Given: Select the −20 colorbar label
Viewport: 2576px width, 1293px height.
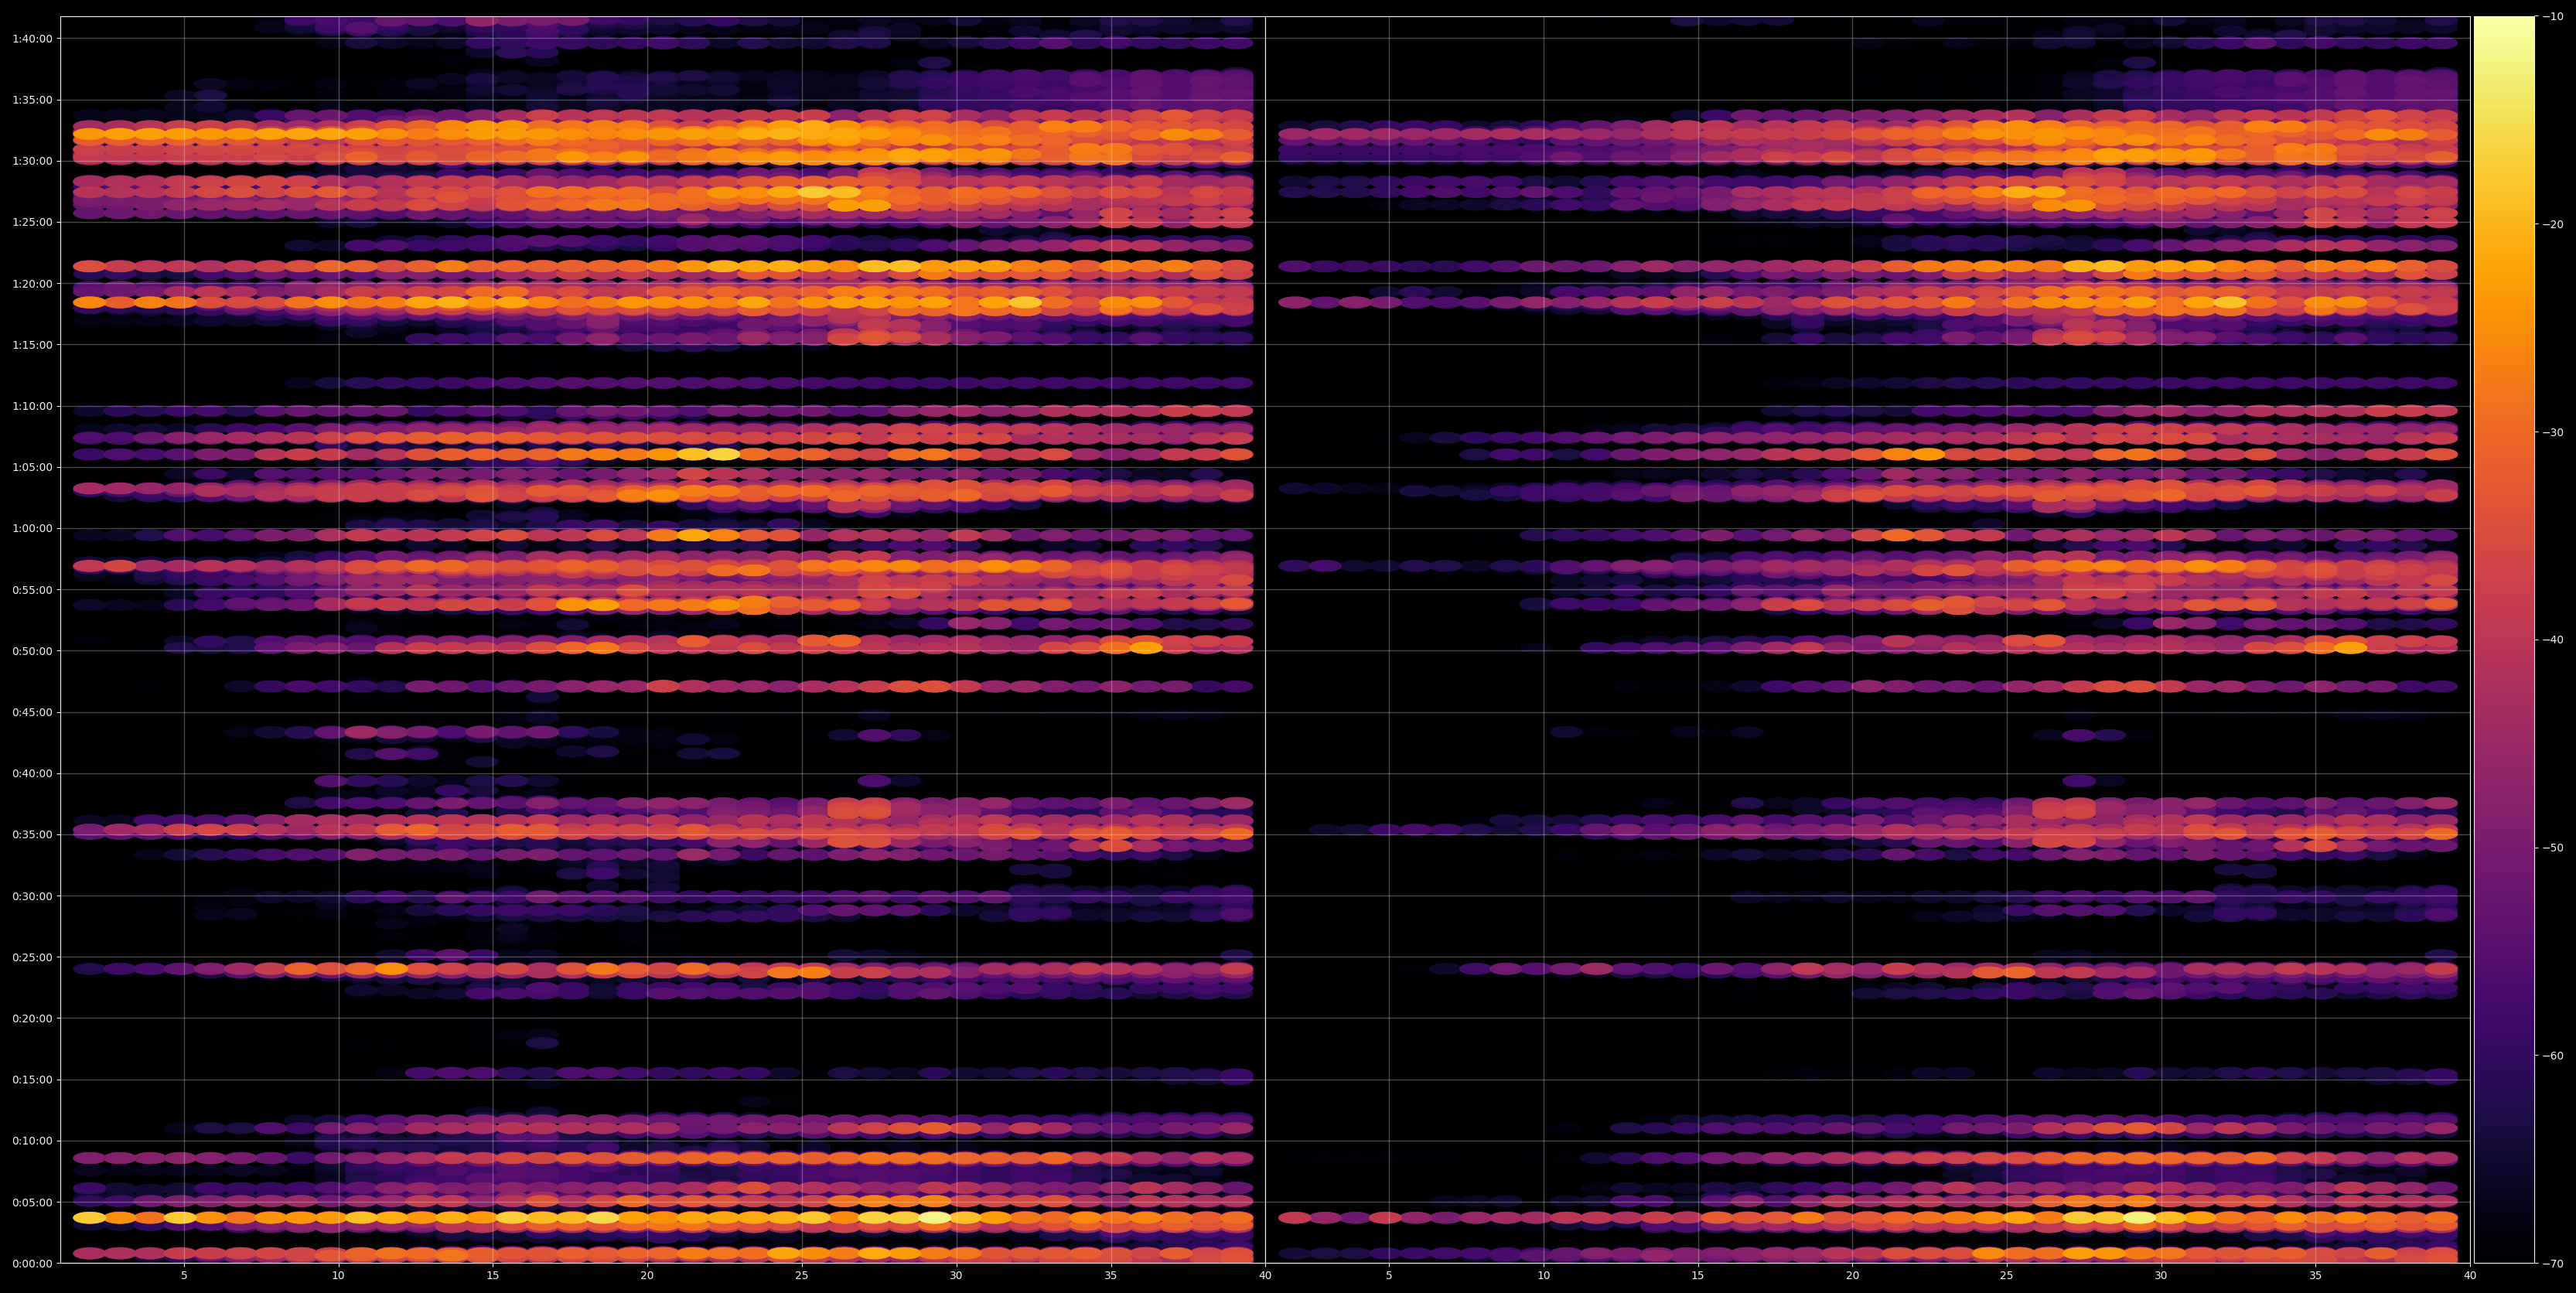Looking at the screenshot, I should 2553,224.
